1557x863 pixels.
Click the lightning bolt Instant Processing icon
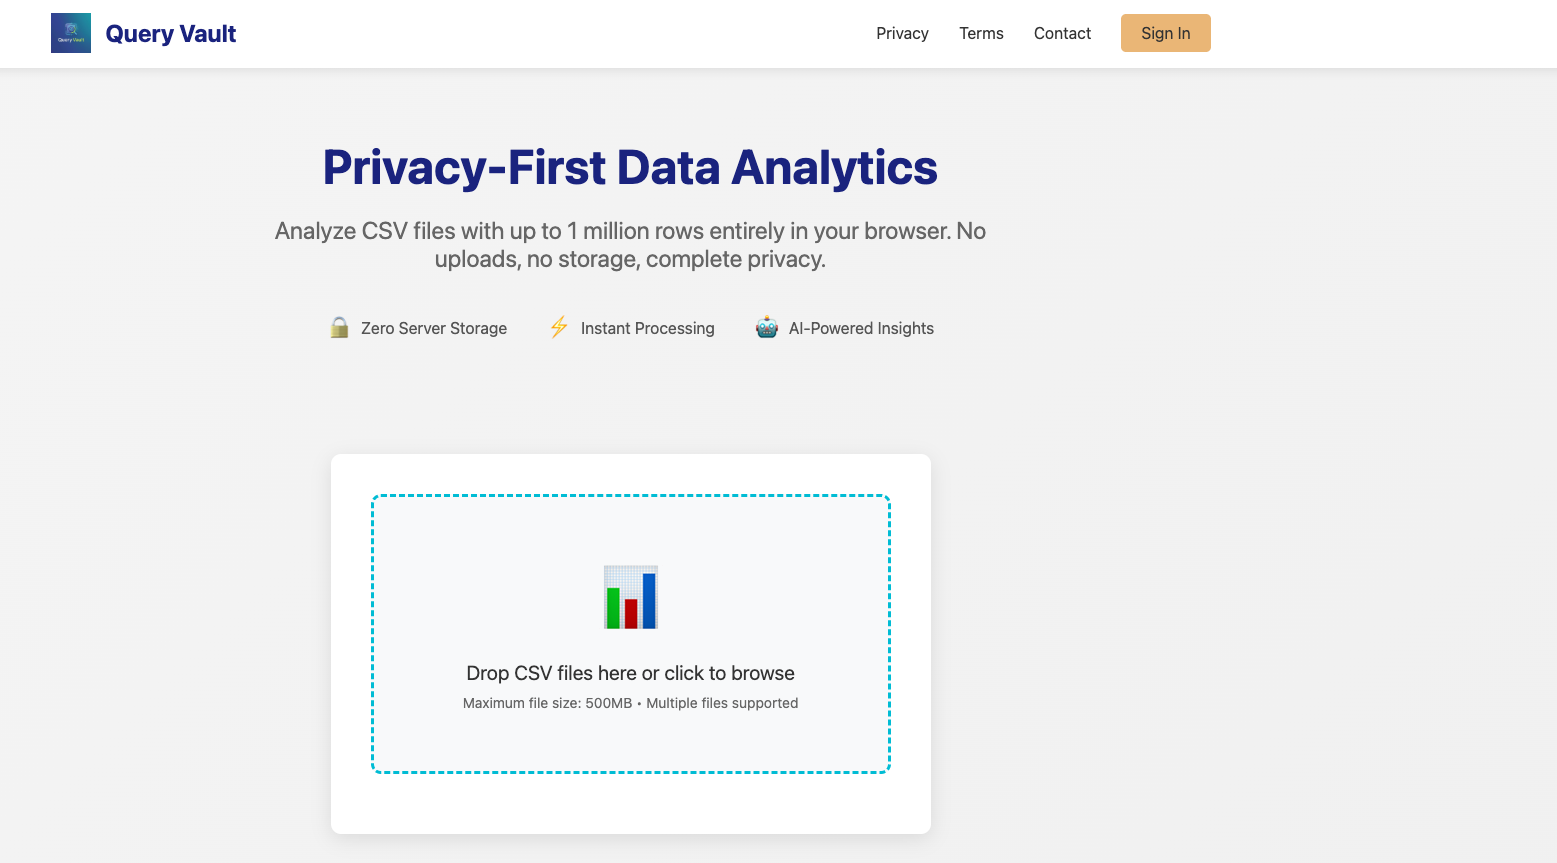(559, 327)
